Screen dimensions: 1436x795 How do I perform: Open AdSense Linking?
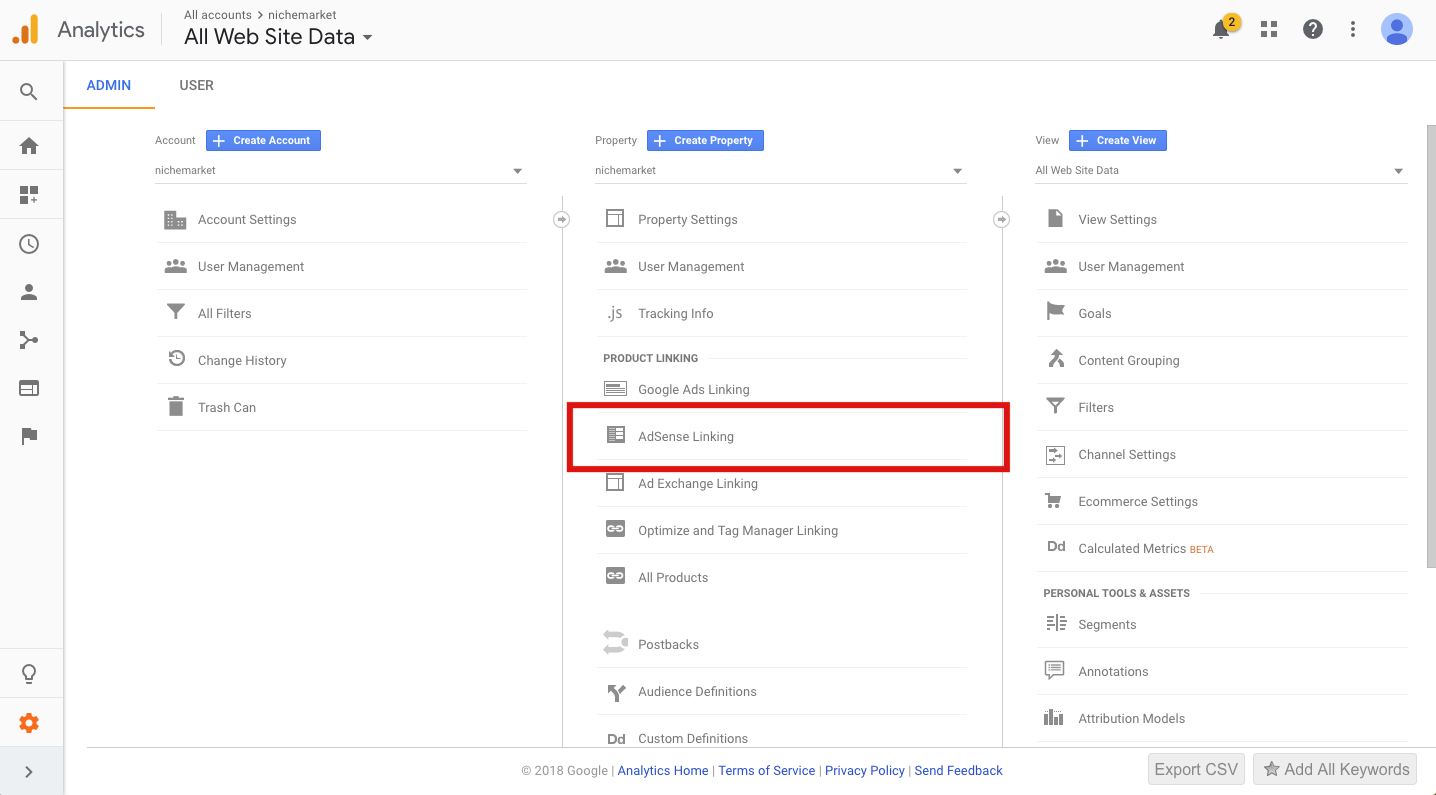781,436
